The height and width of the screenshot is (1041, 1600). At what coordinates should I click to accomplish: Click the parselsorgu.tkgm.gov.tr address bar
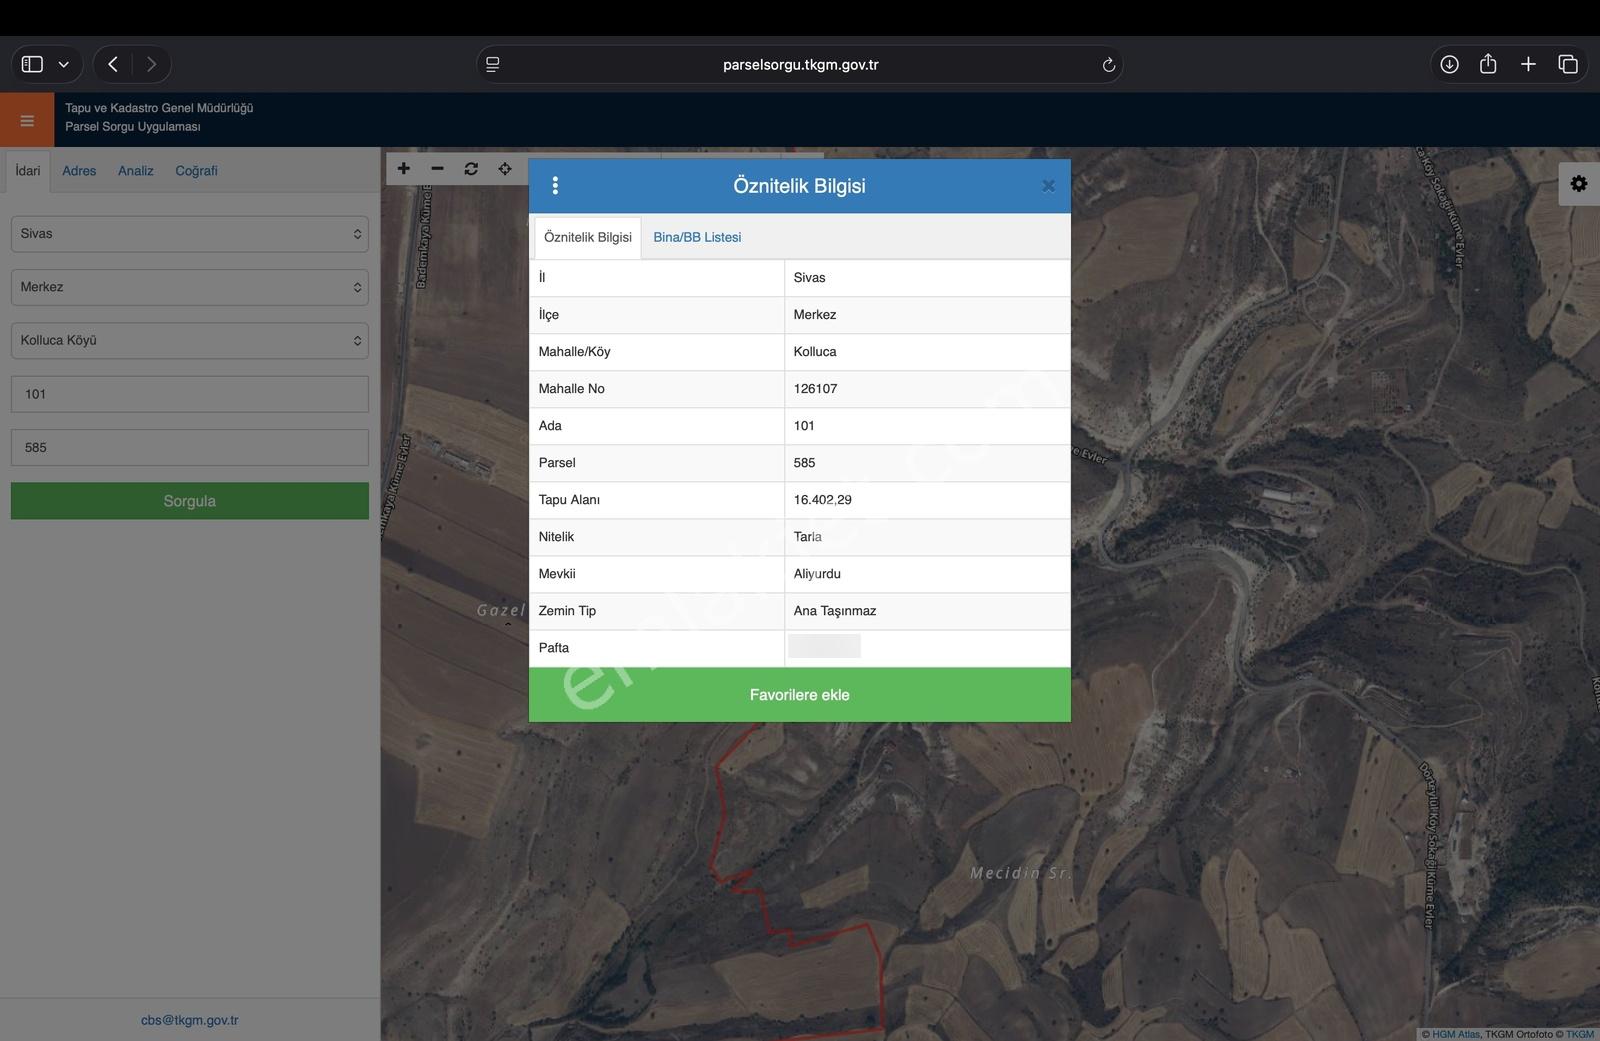point(800,65)
